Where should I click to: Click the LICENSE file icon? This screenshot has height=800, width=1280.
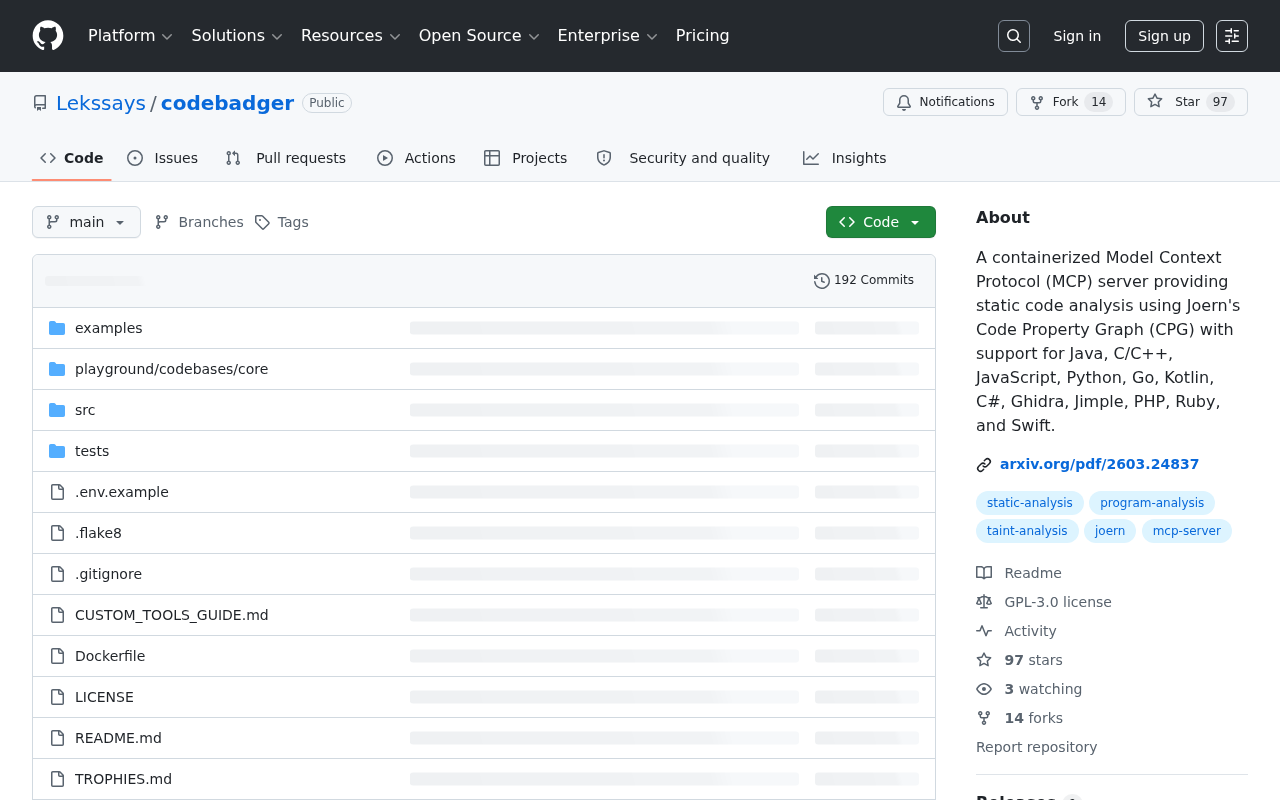[57, 697]
